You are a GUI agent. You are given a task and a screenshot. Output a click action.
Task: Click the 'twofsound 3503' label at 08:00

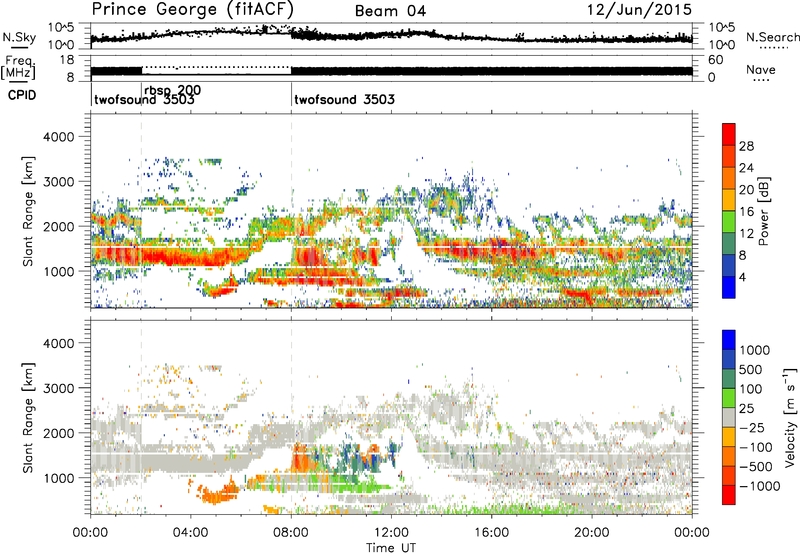click(344, 99)
